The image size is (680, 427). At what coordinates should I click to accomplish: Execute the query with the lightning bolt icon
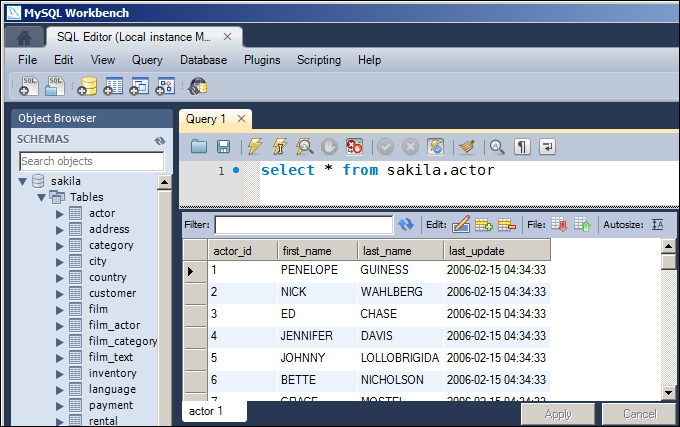(x=255, y=147)
